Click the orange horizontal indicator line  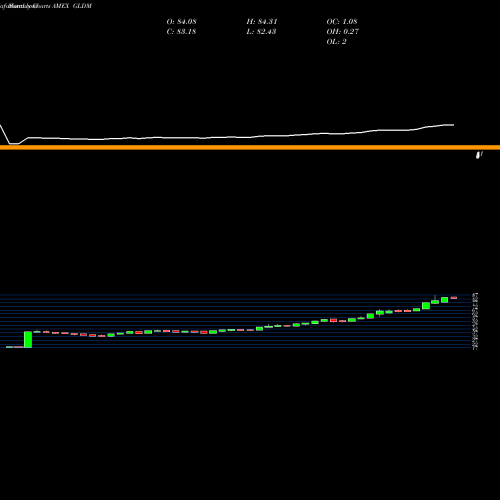coord(250,147)
